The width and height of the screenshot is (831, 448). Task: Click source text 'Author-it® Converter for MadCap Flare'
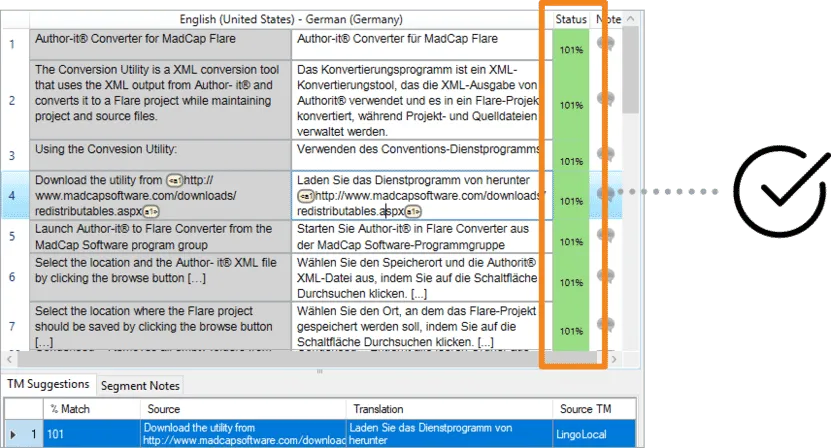[x=135, y=39]
